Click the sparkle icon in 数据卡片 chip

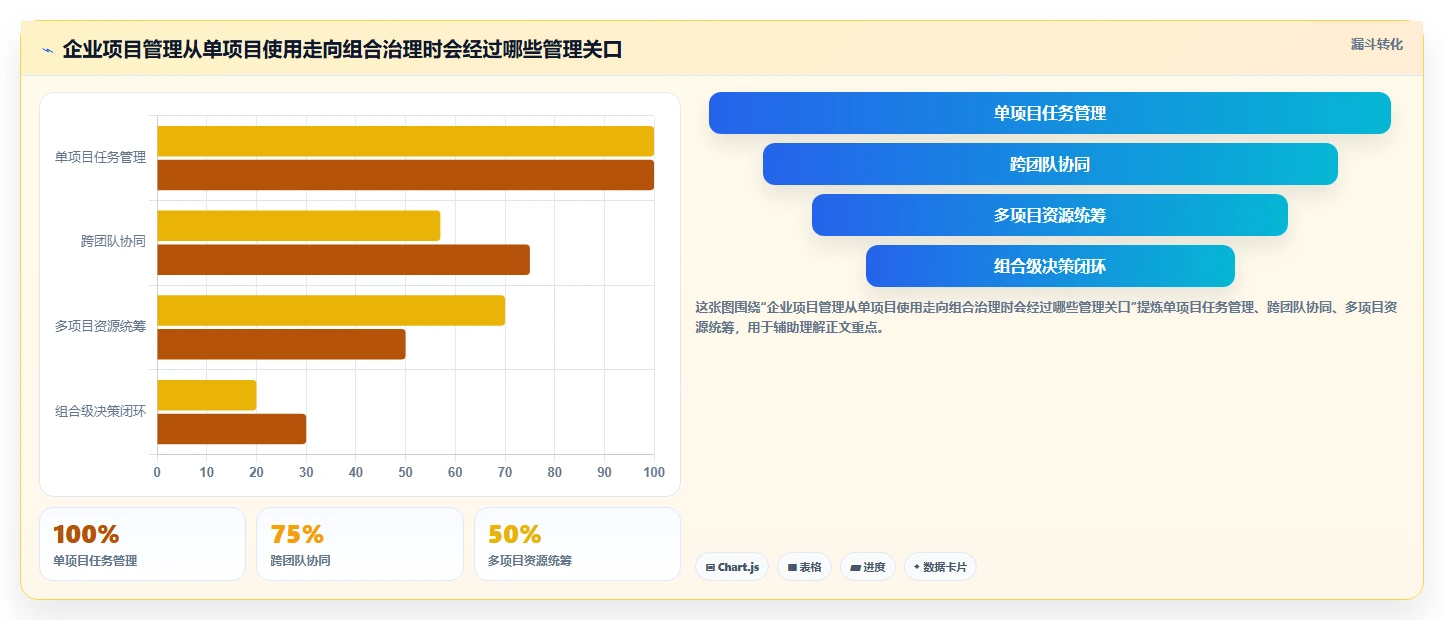pyautogui.click(x=917, y=567)
